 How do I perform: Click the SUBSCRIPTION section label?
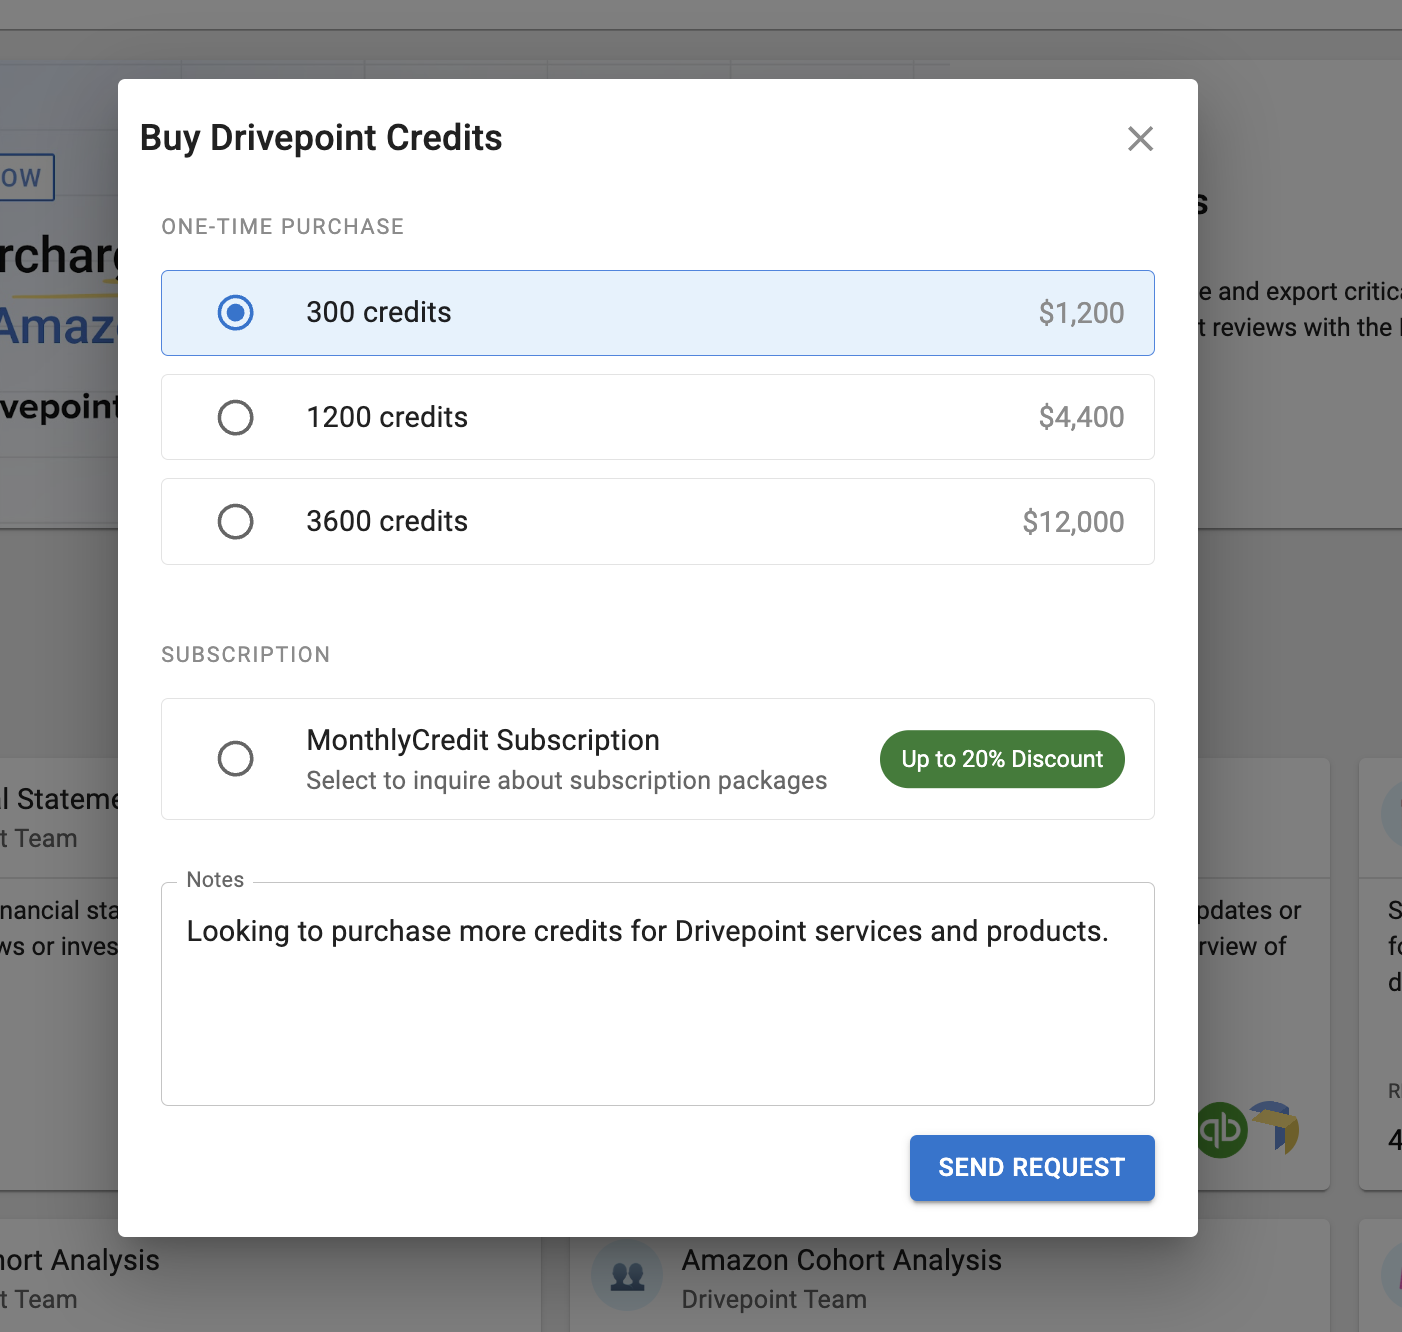tap(246, 655)
